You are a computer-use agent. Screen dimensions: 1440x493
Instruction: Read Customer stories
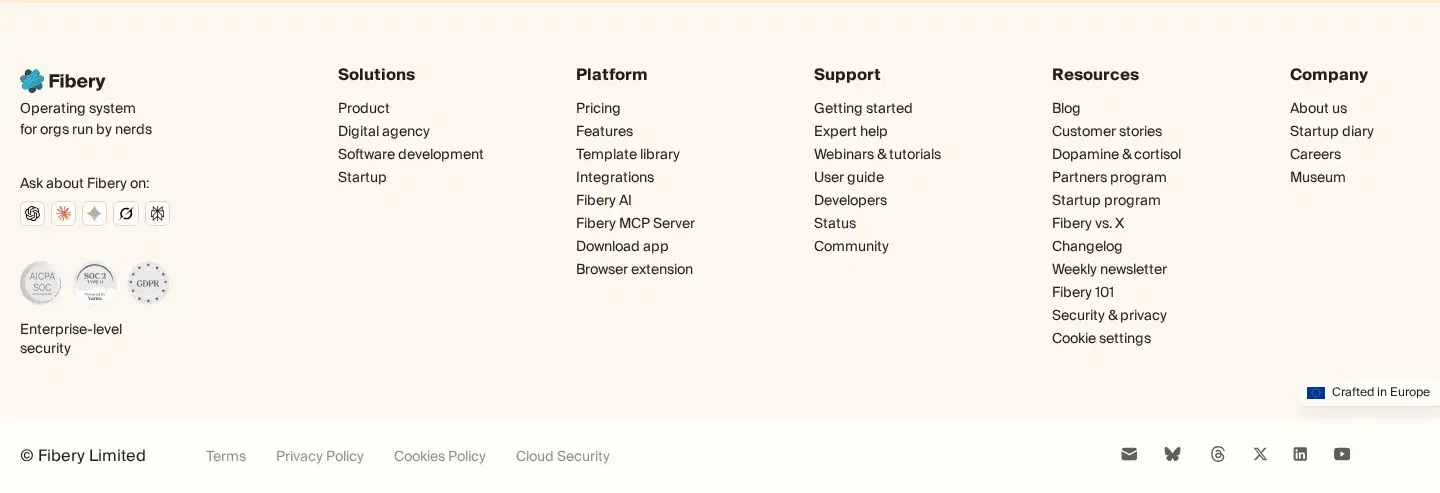tap(1107, 131)
